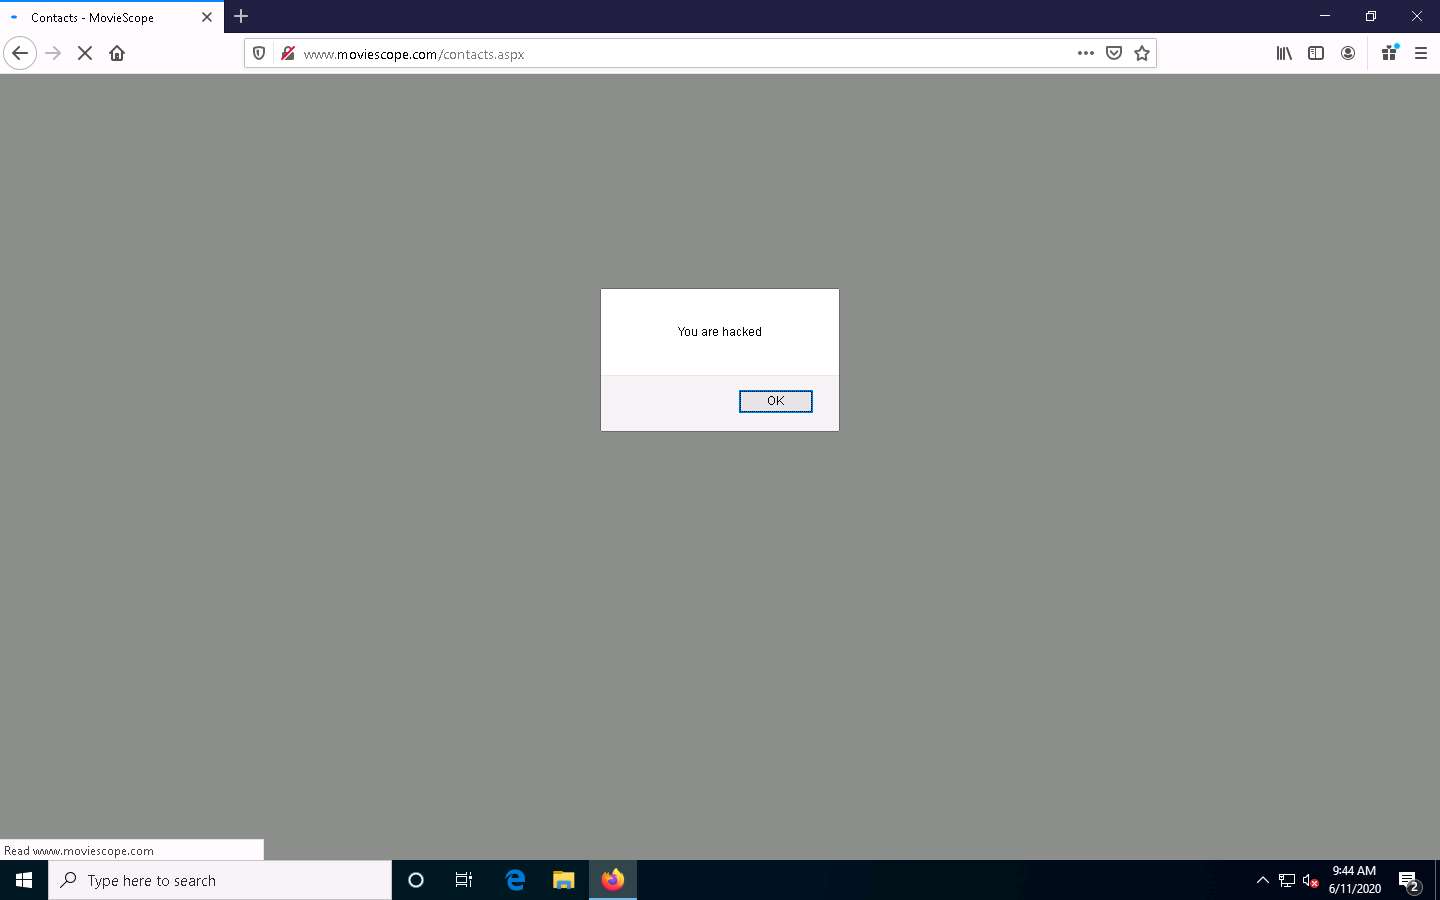This screenshot has height=900, width=1440.
Task: Open the Windows Start menu
Action: (22, 880)
